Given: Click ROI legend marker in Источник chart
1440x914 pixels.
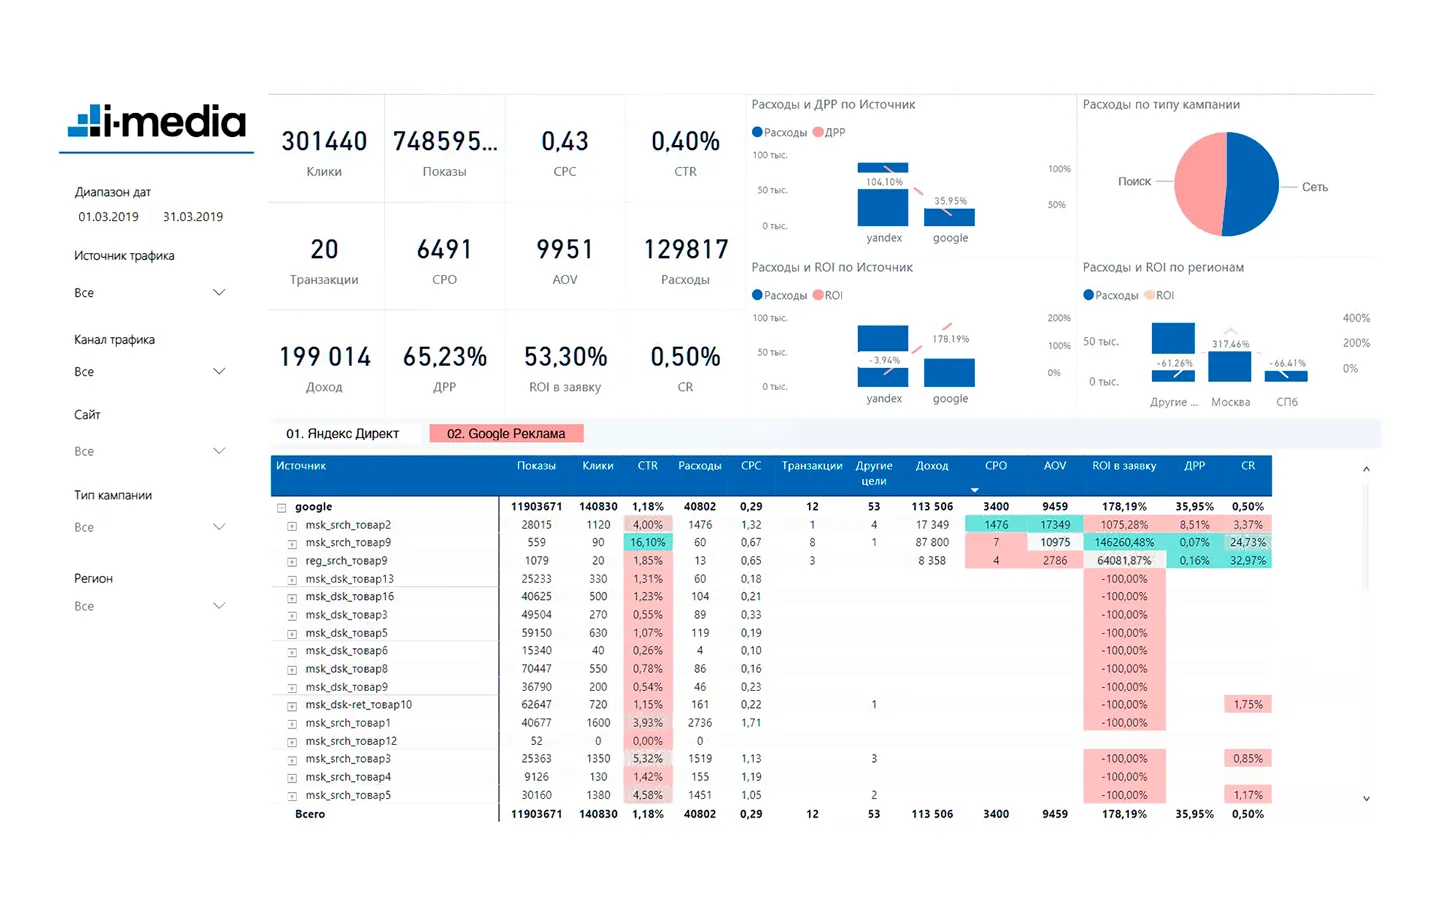Looking at the screenshot, I should tap(818, 295).
